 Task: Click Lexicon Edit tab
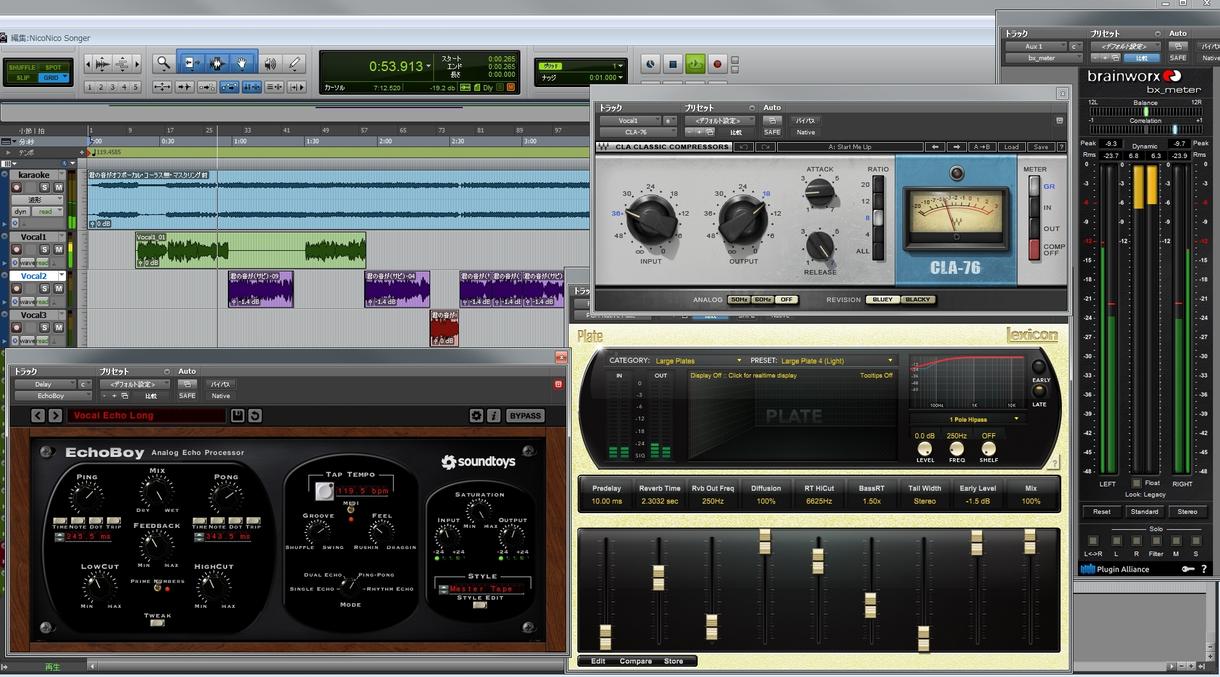click(x=598, y=661)
